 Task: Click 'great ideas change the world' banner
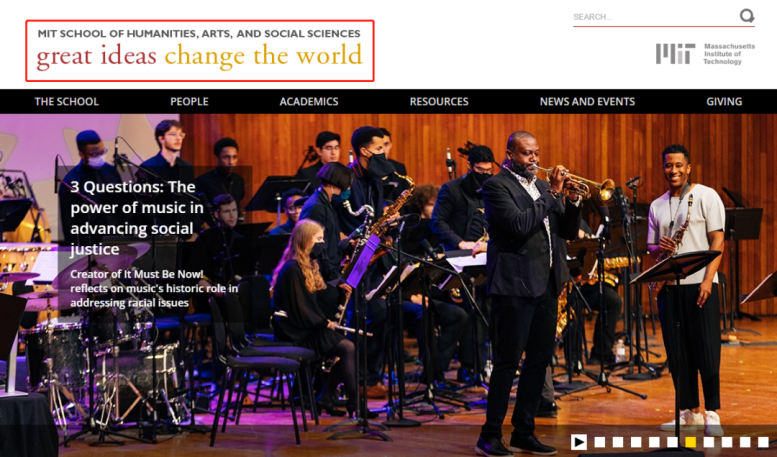click(x=200, y=51)
